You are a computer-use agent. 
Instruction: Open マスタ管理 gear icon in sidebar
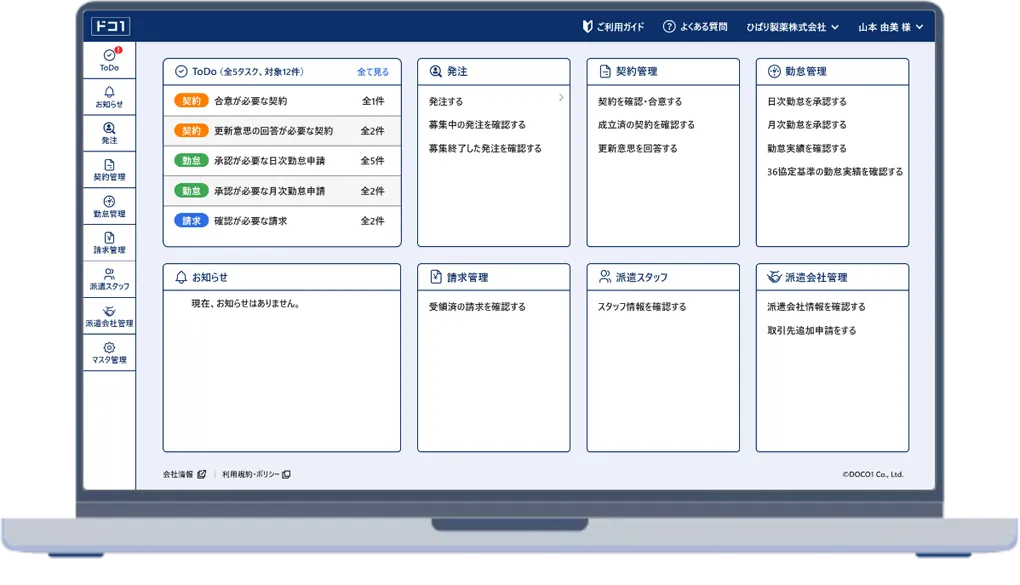109,352
